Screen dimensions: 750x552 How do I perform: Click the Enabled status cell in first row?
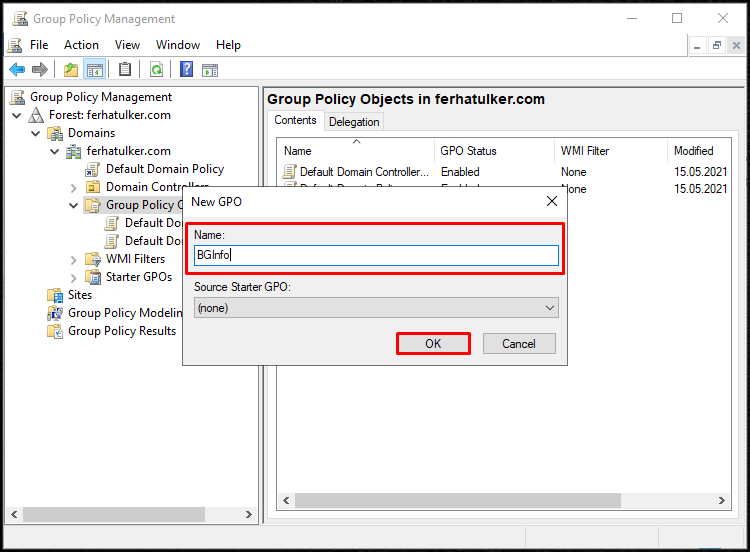pyautogui.click(x=460, y=172)
